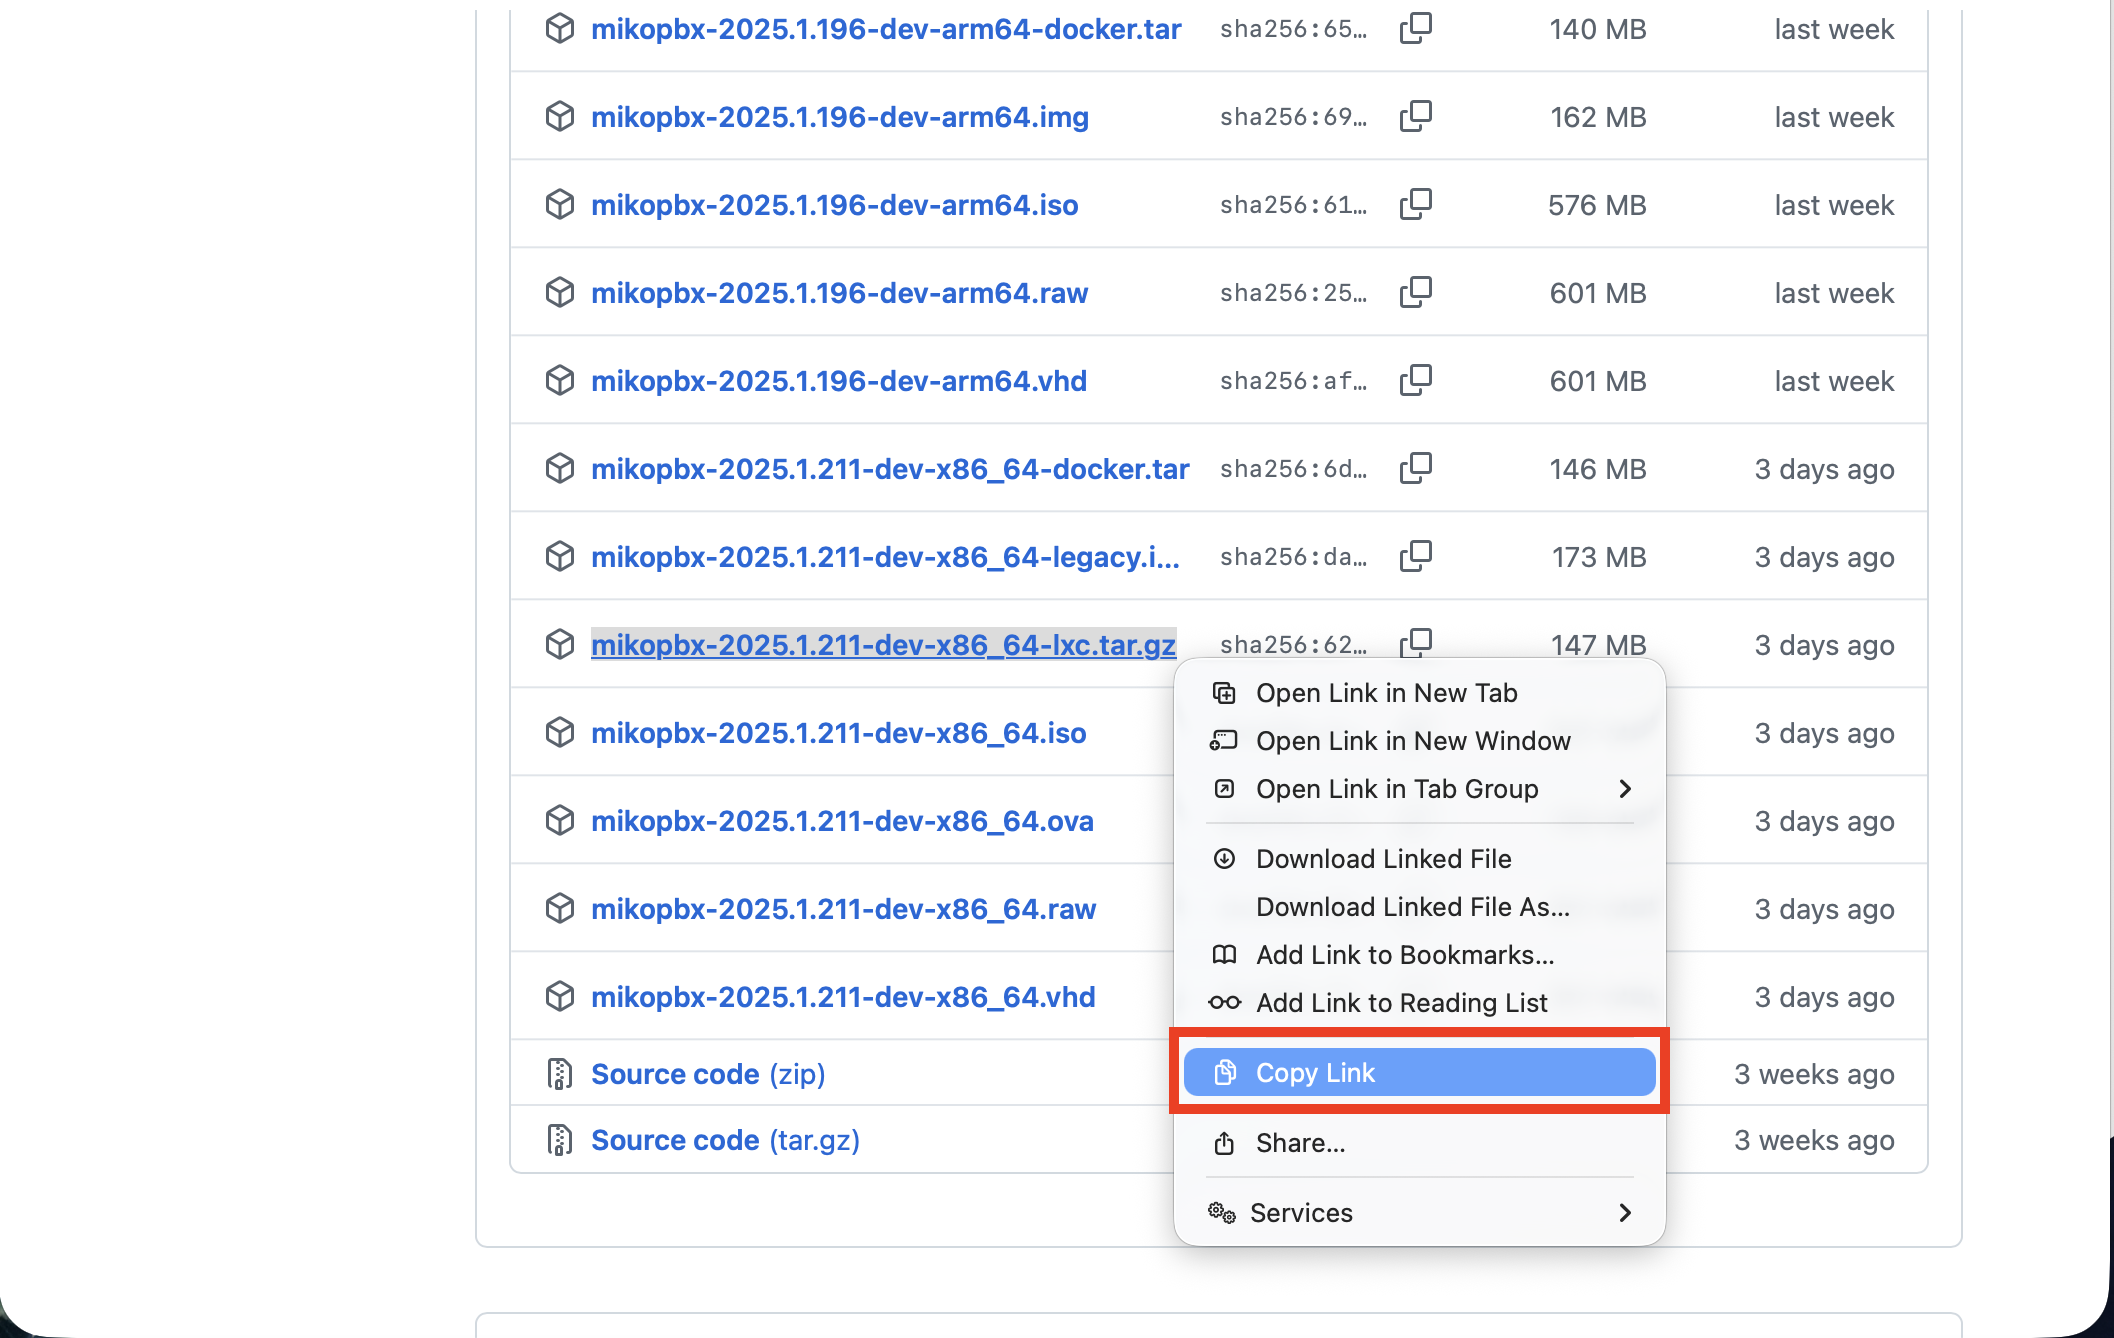Copy SHA256 hash for arm64.raw file
The width and height of the screenshot is (2114, 1338).
point(1415,293)
